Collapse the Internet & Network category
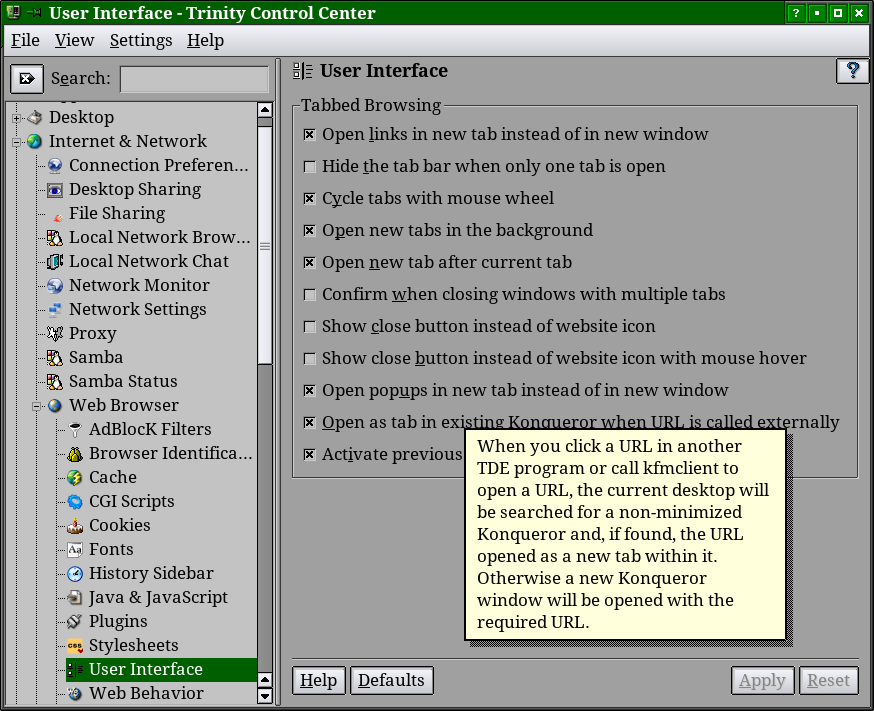 [x=16, y=142]
